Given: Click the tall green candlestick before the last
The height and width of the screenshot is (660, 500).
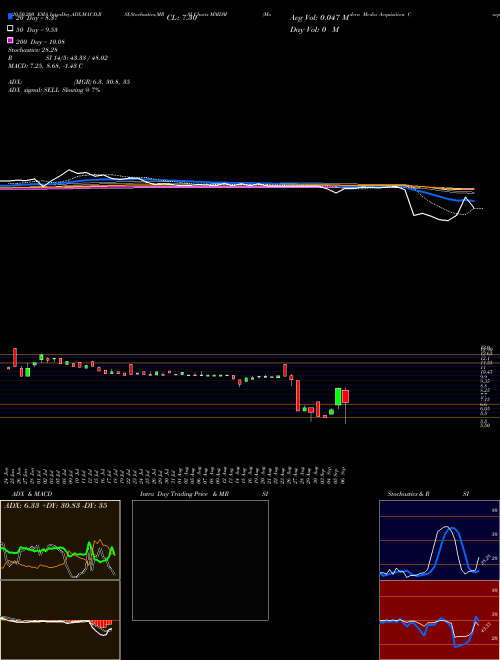Looking at the screenshot, I should [338, 397].
